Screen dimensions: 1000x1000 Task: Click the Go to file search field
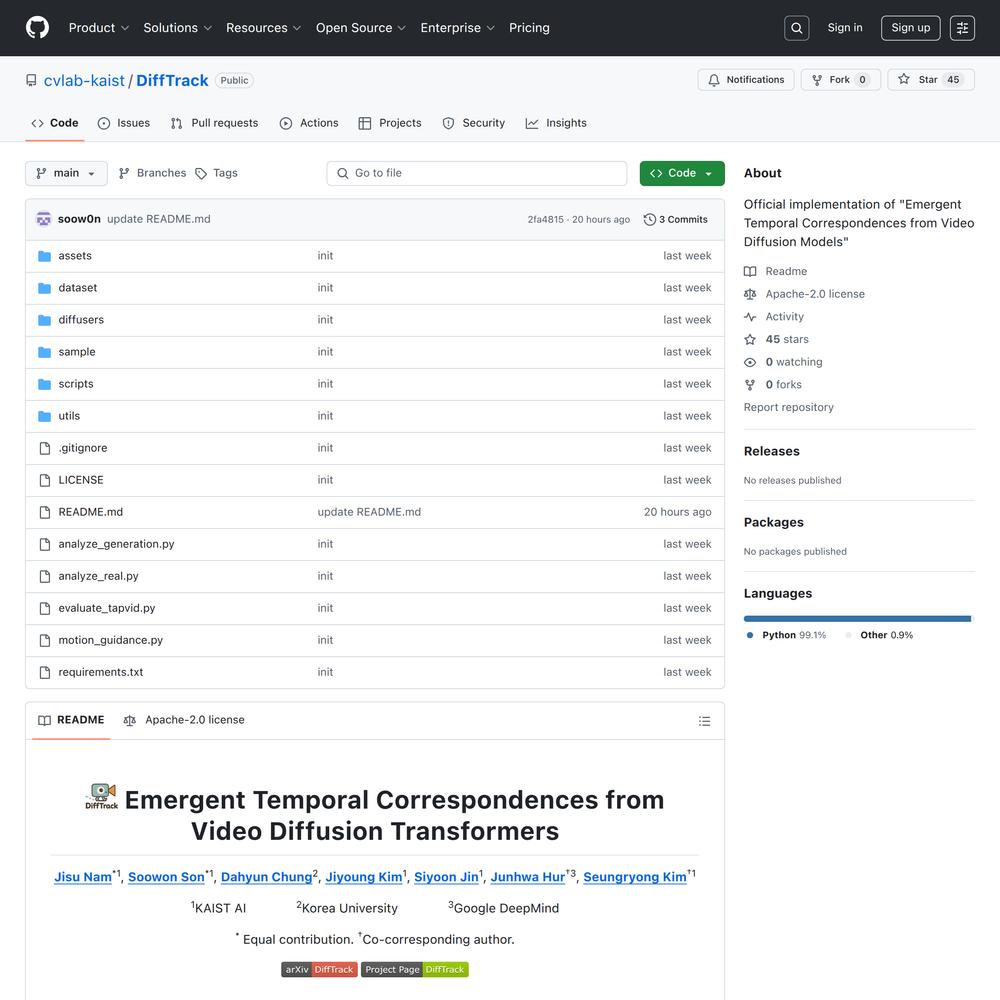[x=476, y=173]
